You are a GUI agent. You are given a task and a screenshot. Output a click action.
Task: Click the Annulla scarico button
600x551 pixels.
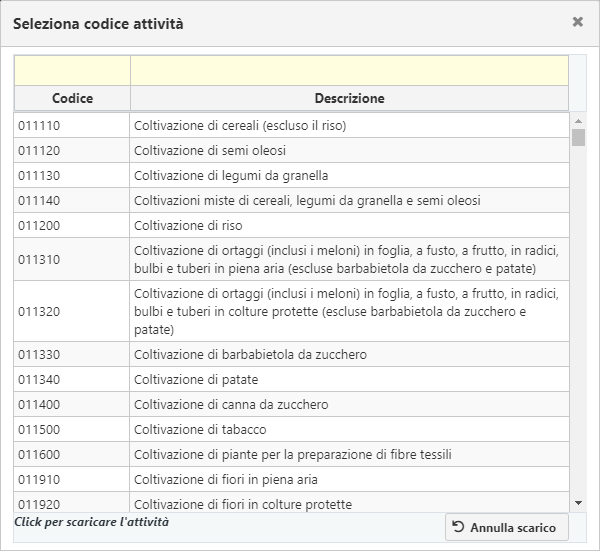507,527
